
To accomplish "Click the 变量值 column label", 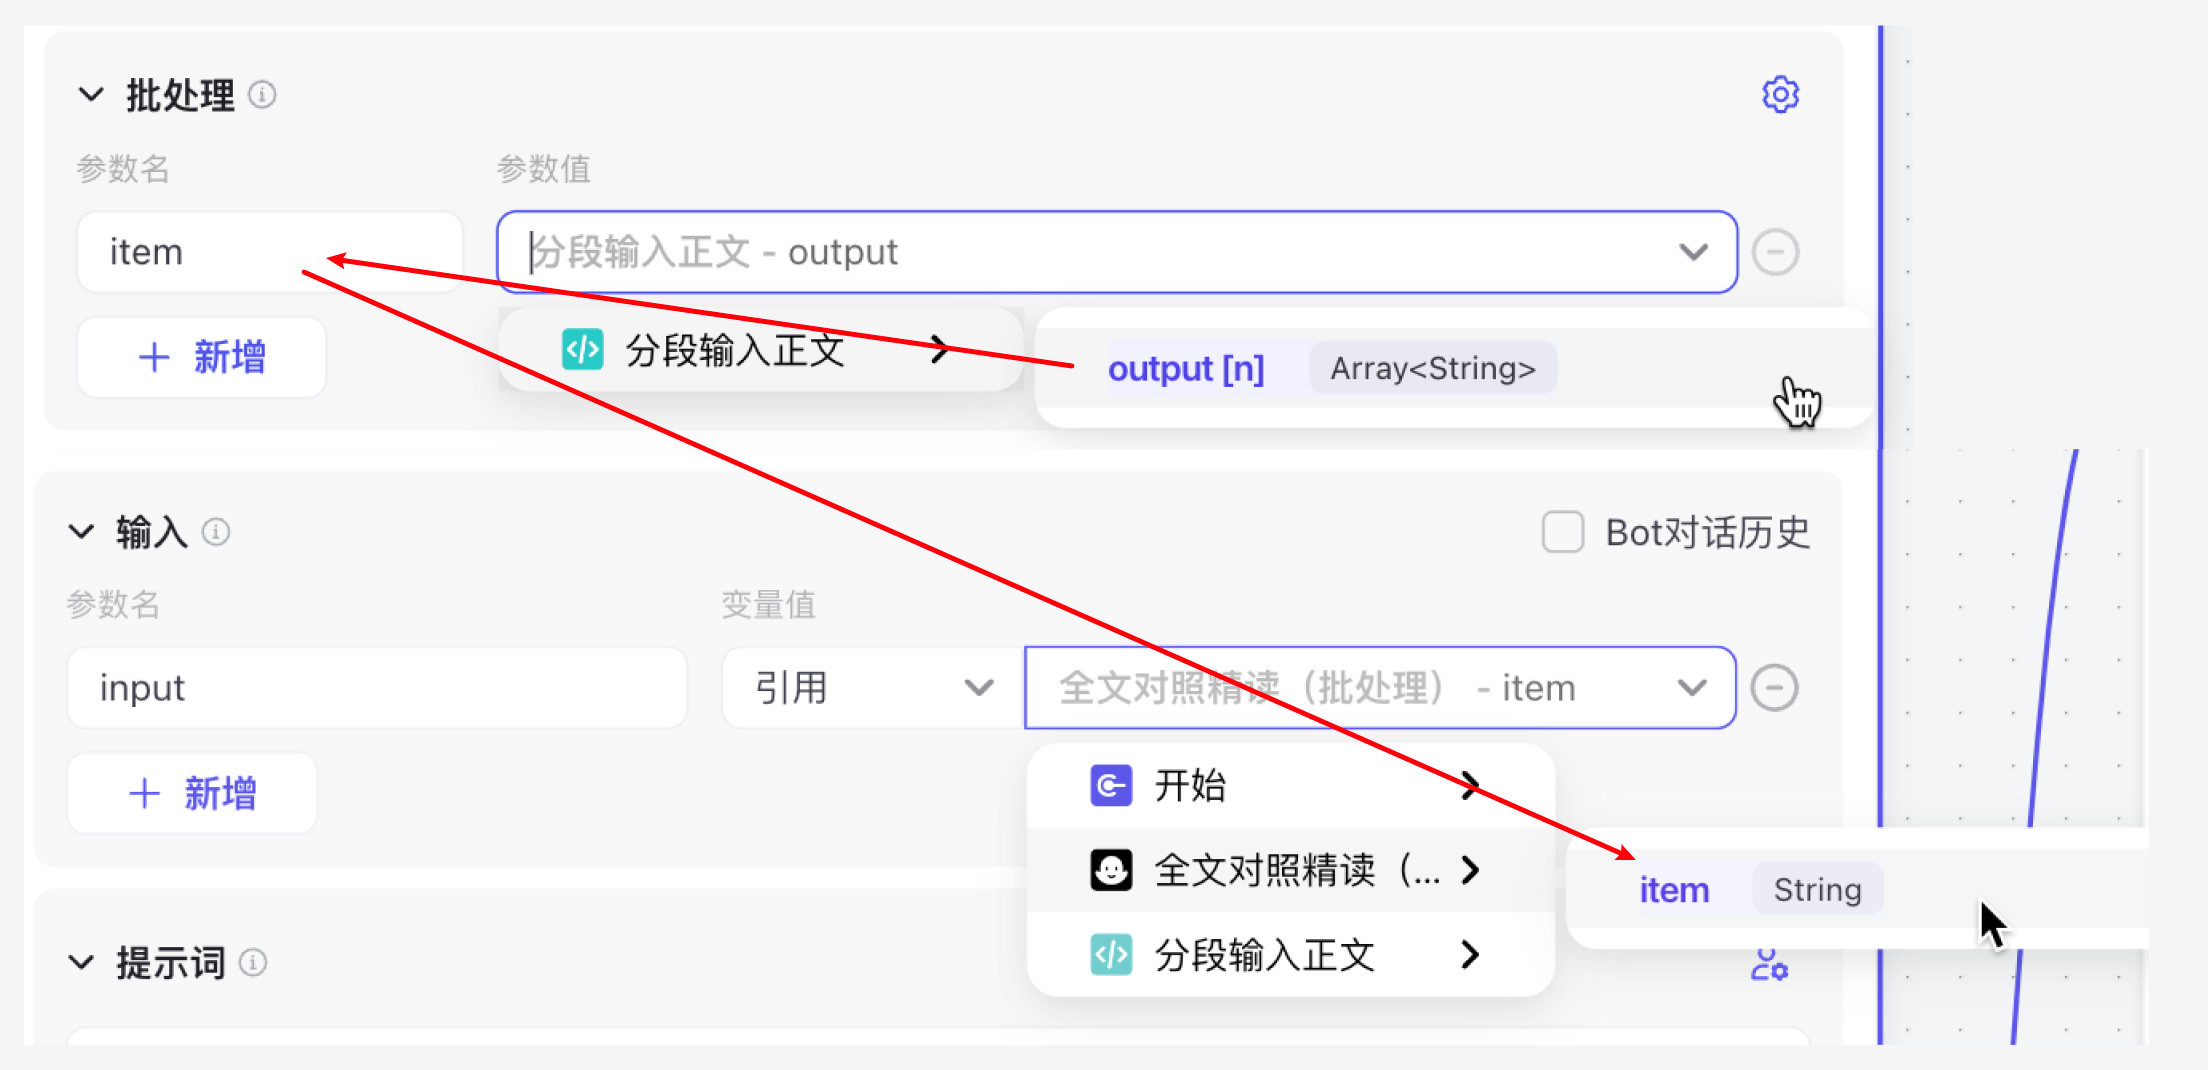I will pyautogui.click(x=769, y=605).
